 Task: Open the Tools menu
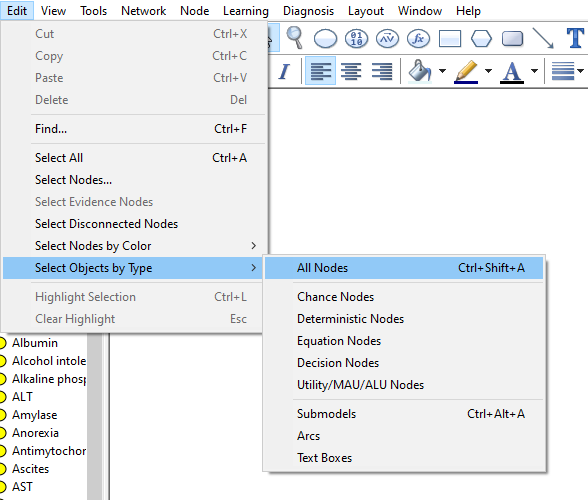93,11
